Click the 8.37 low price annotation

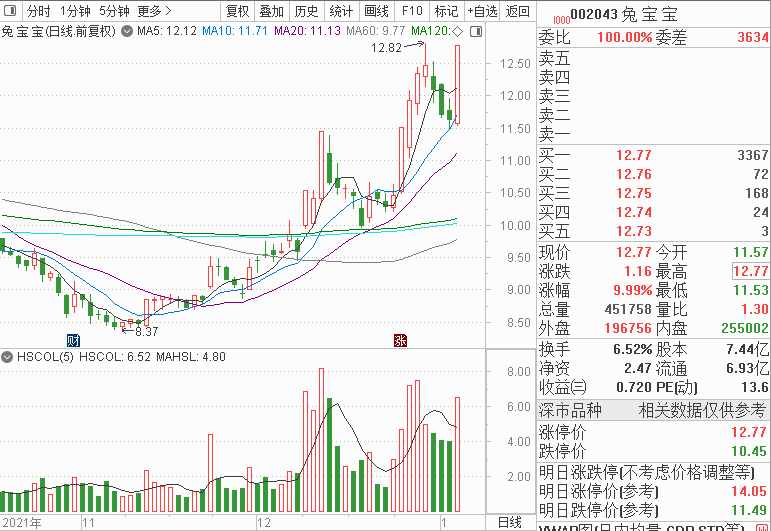[147, 332]
